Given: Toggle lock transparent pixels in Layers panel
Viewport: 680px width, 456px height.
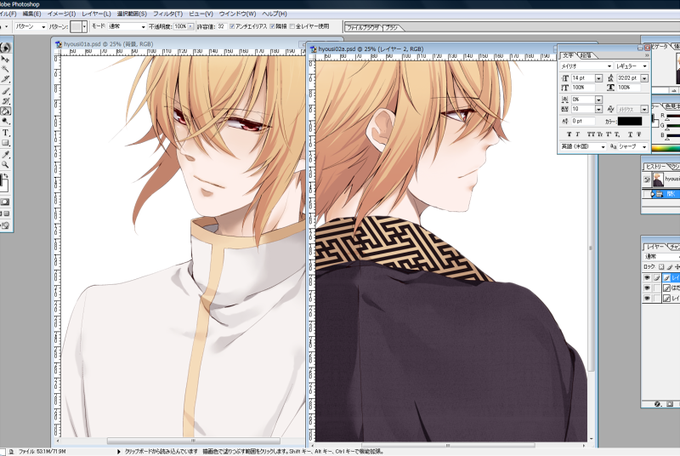Looking at the screenshot, I should tap(661, 267).
